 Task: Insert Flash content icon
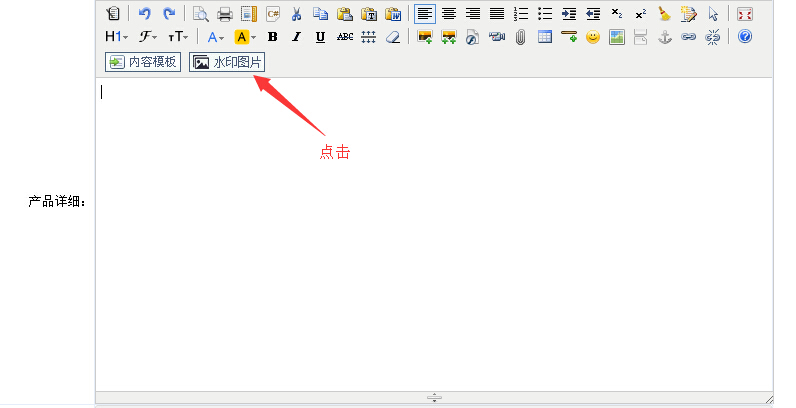coord(473,37)
